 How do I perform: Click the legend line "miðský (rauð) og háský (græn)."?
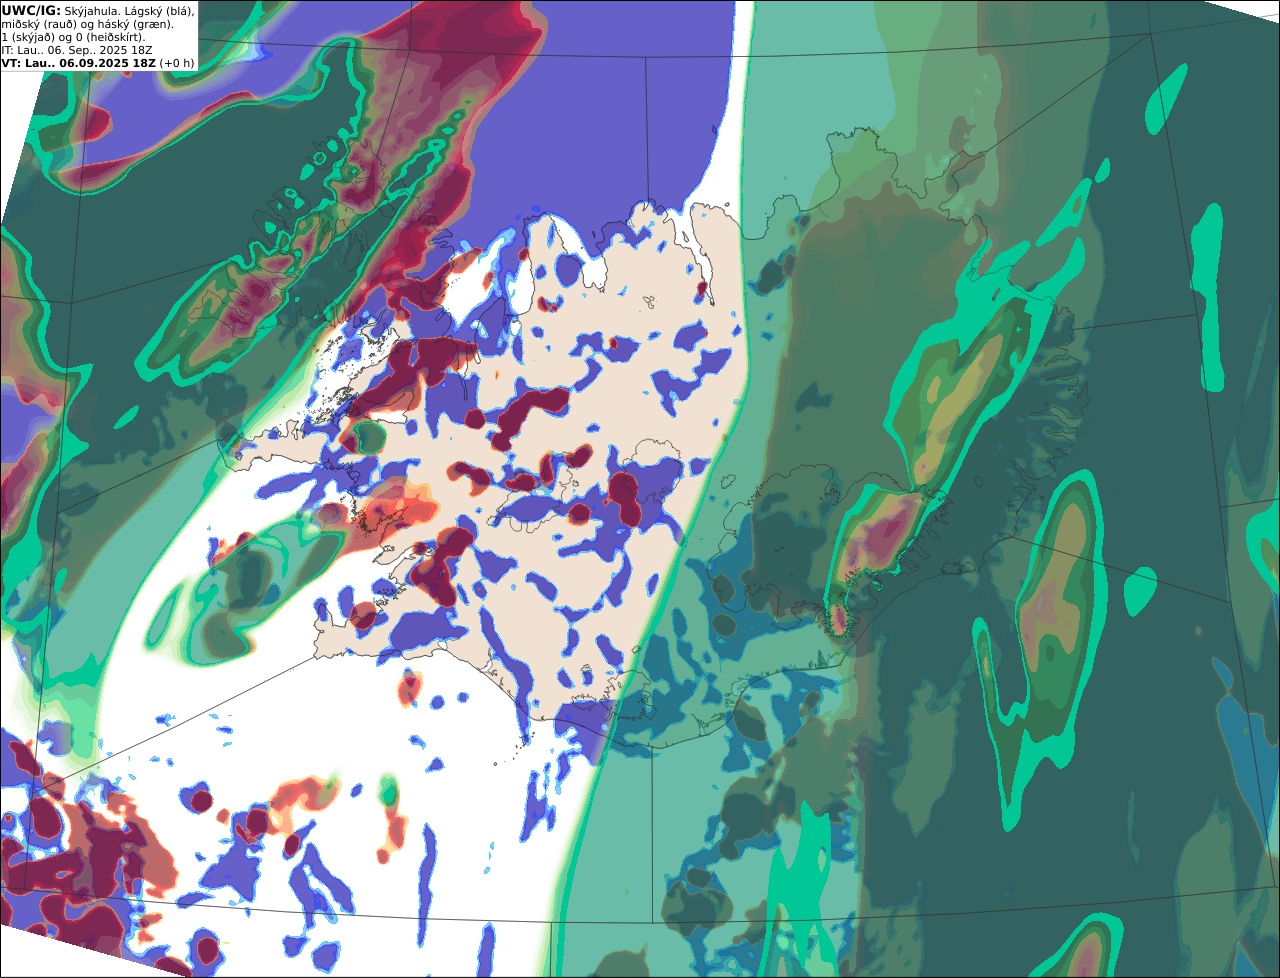[87, 24]
